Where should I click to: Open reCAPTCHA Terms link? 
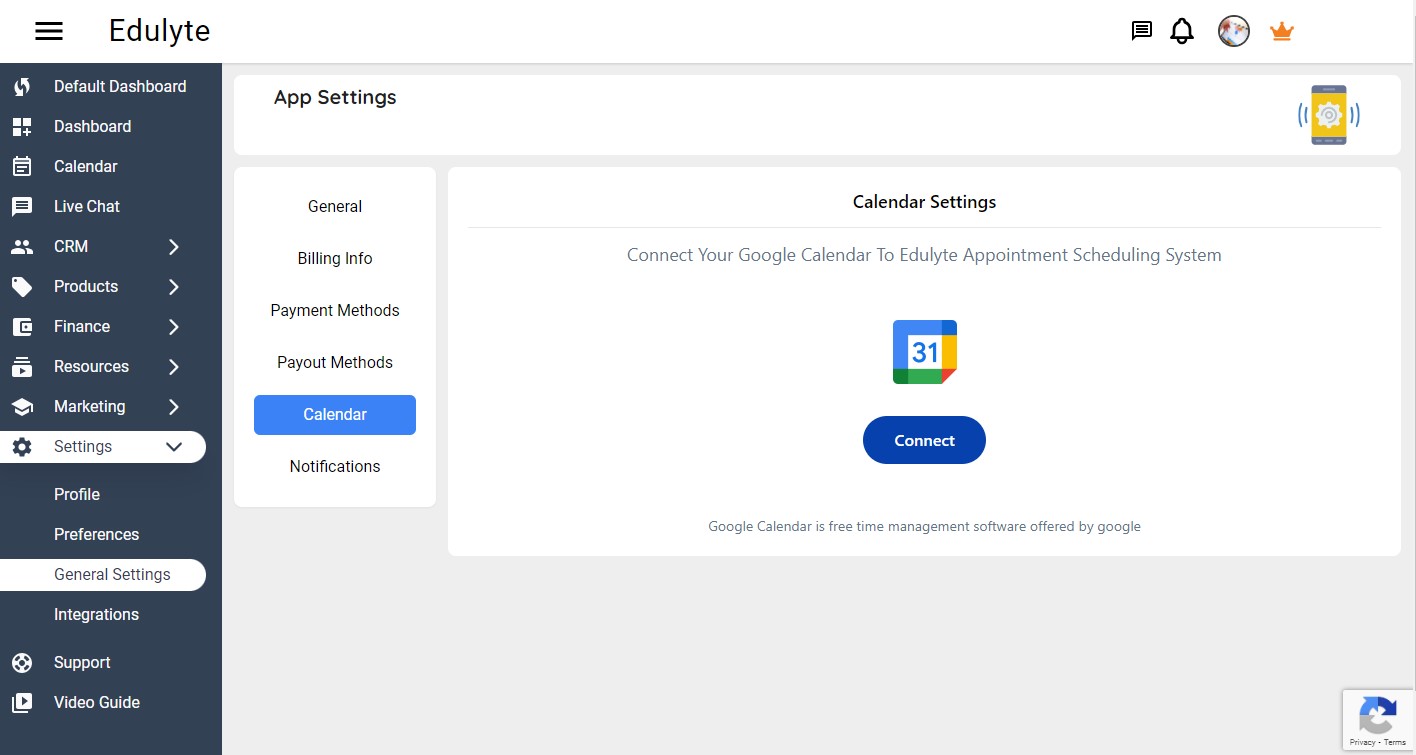point(1395,743)
